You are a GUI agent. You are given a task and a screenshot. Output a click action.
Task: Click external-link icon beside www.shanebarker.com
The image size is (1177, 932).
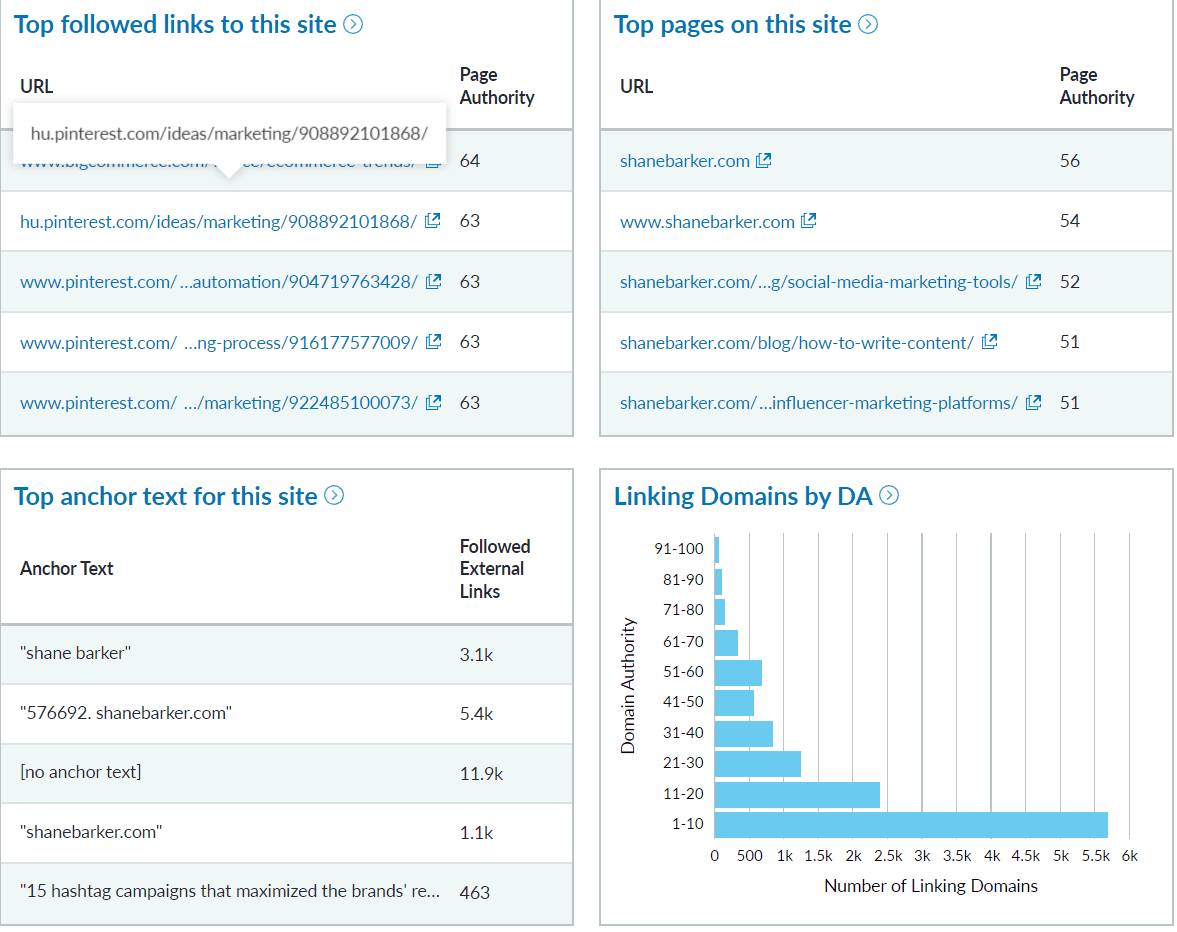click(x=808, y=221)
